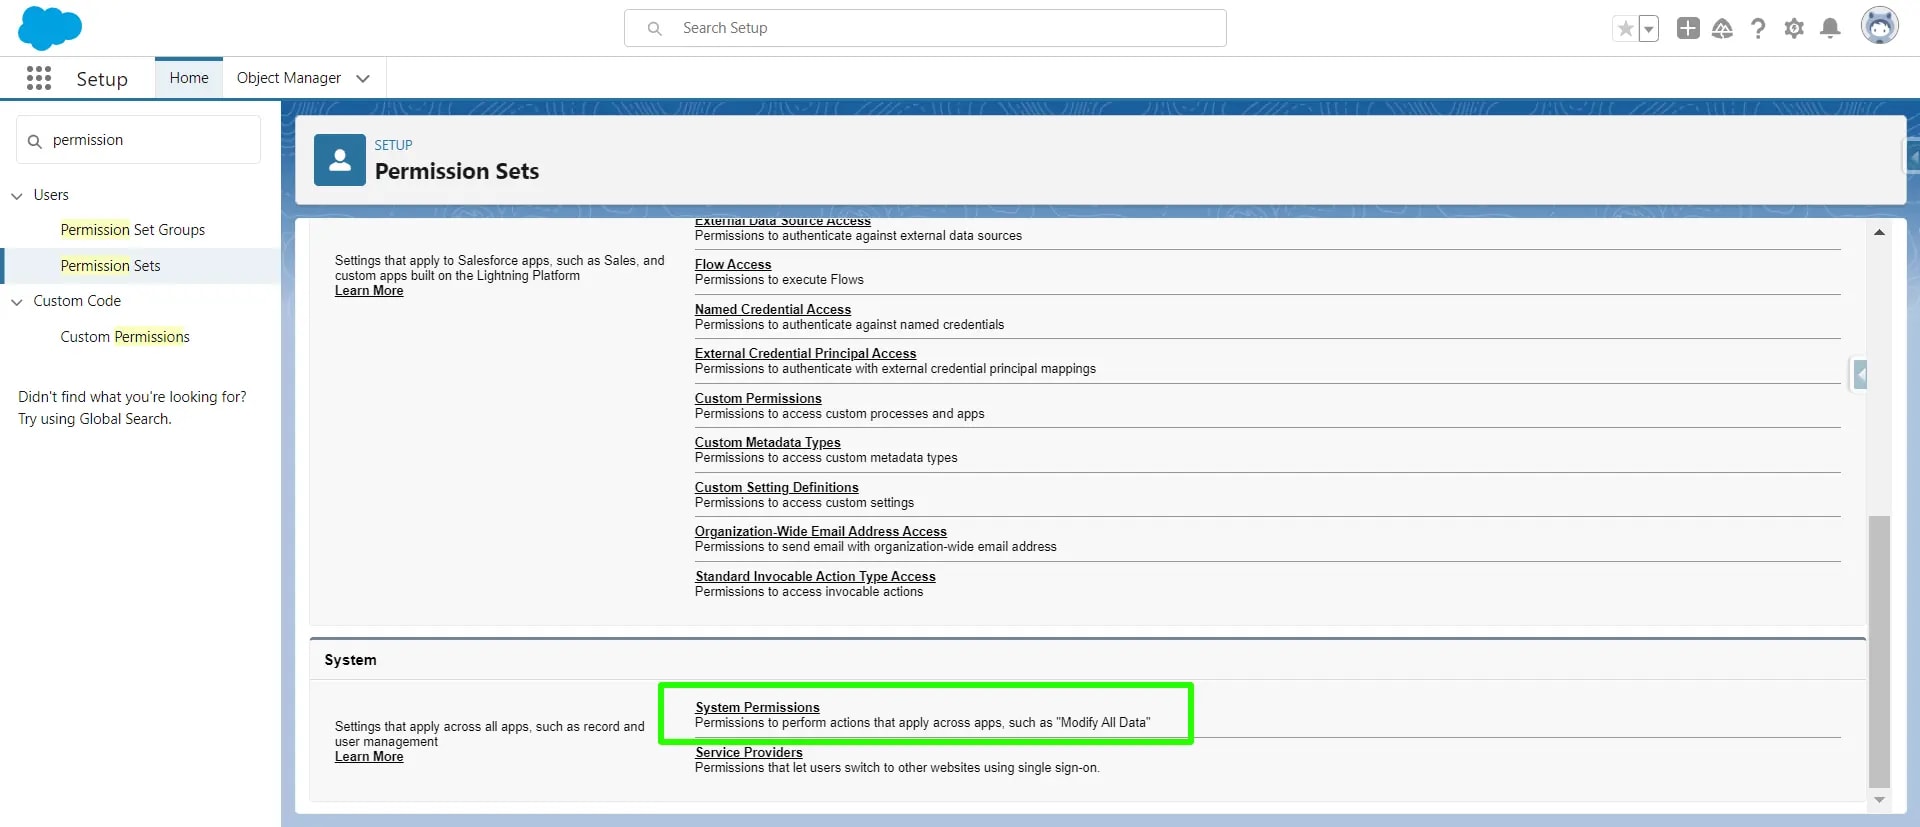Open the user profile avatar
This screenshot has height=827, width=1920.
tap(1879, 27)
